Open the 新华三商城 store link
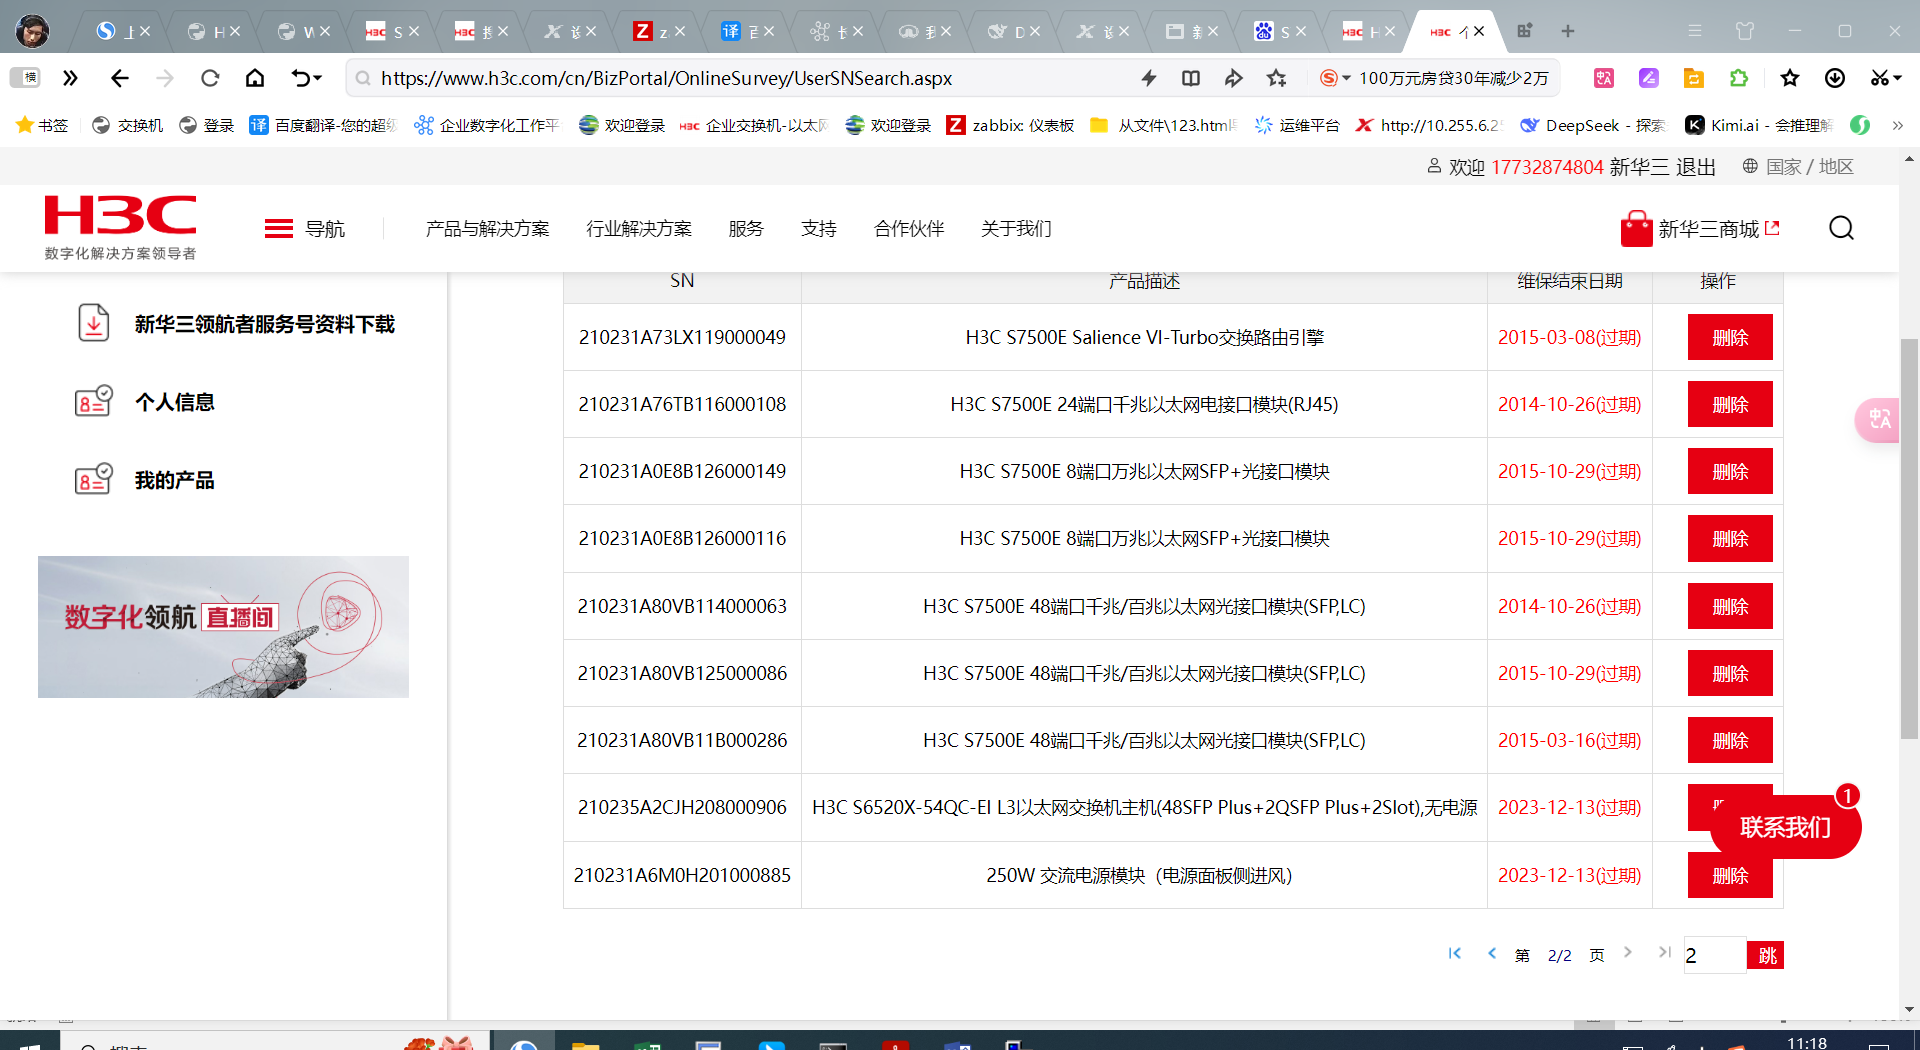The width and height of the screenshot is (1920, 1050). (x=1718, y=229)
